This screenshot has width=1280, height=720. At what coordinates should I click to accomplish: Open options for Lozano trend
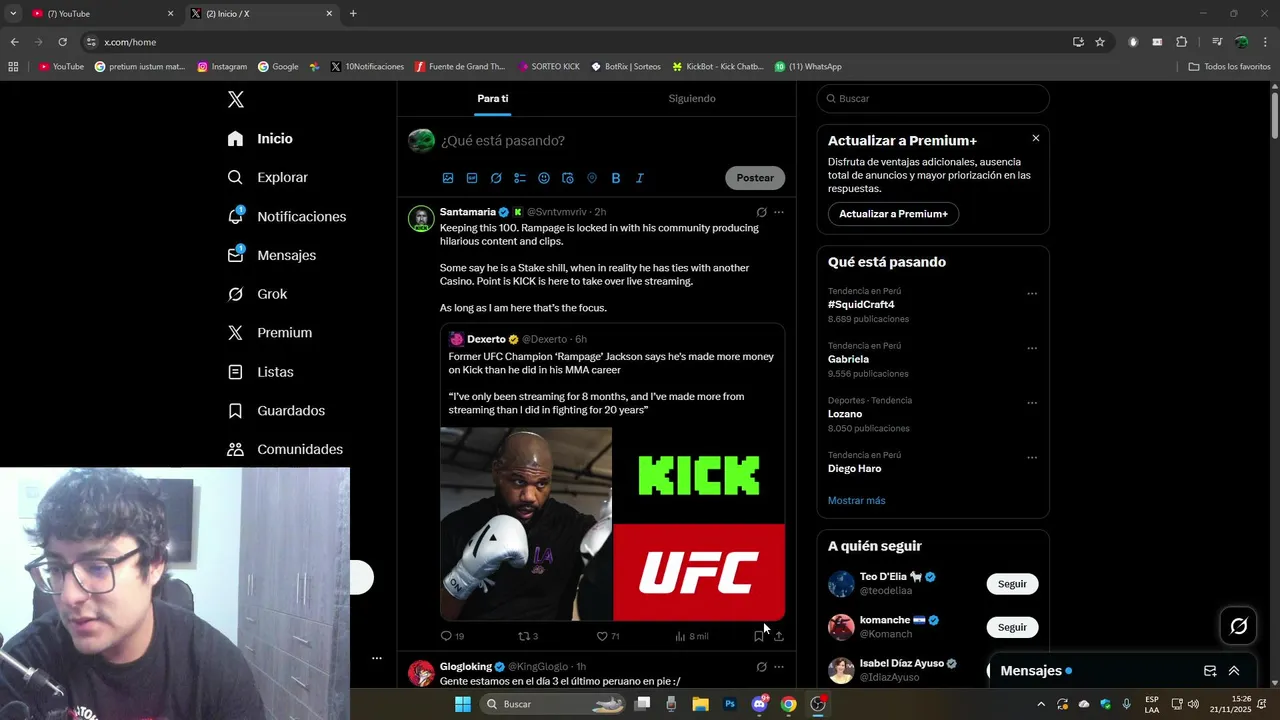[1032, 403]
